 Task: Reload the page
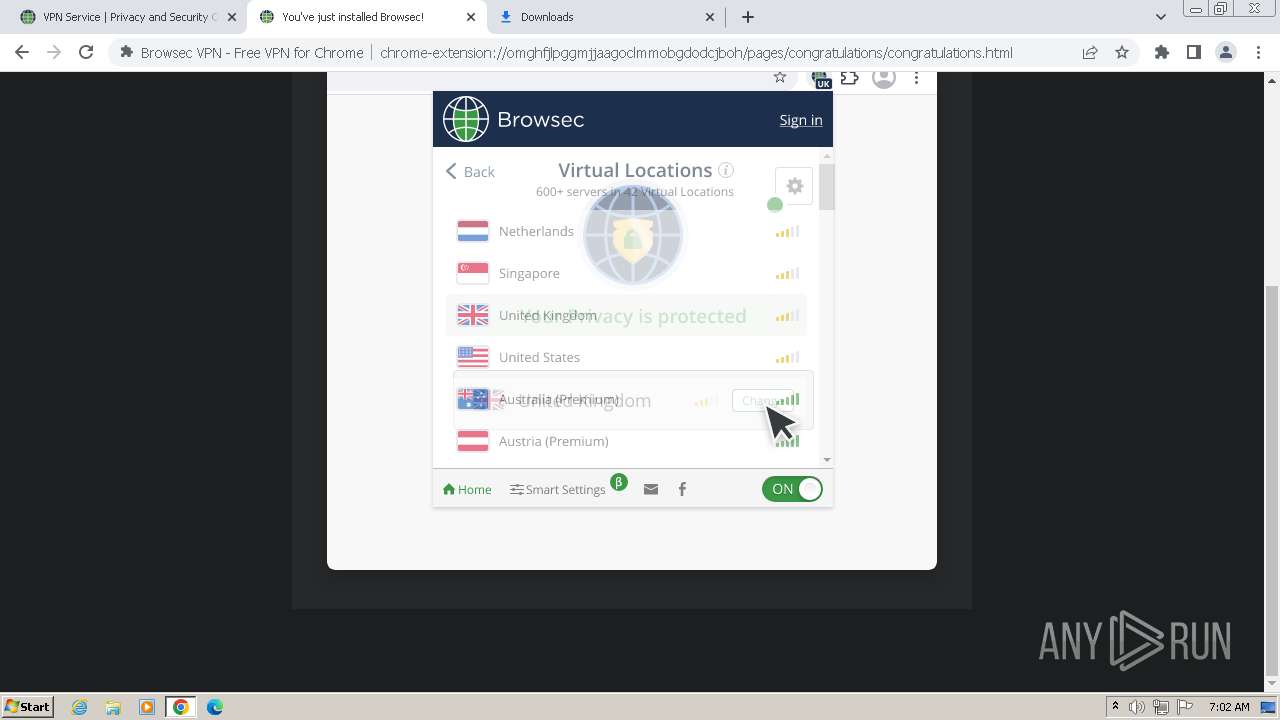pos(86,53)
